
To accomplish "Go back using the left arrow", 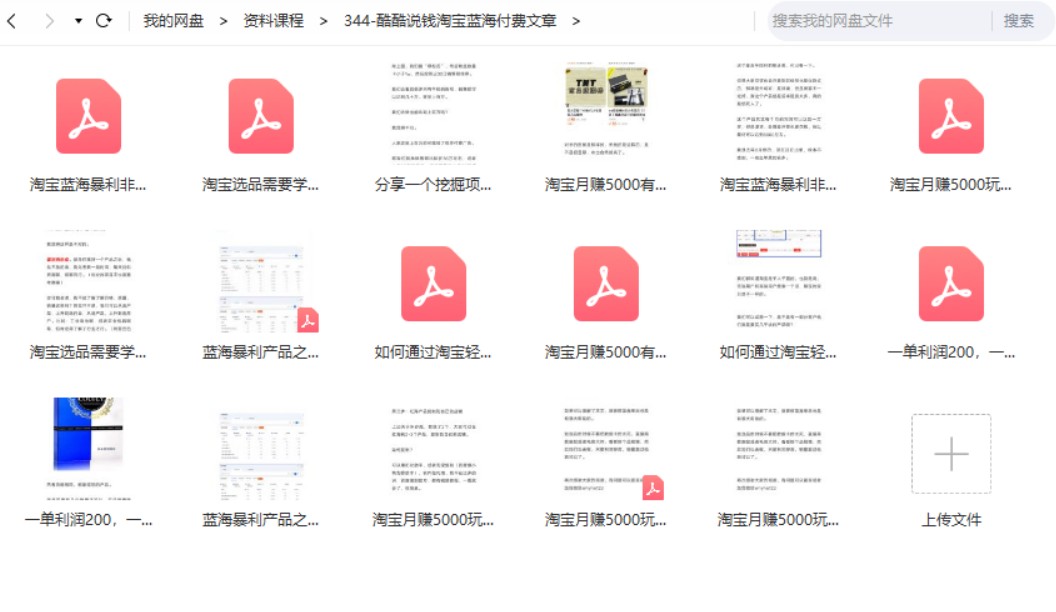I will 11,21.
